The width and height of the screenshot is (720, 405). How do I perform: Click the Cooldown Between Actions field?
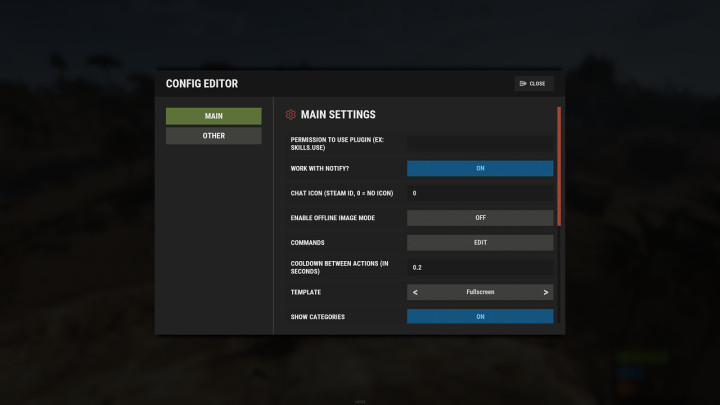[x=480, y=267]
